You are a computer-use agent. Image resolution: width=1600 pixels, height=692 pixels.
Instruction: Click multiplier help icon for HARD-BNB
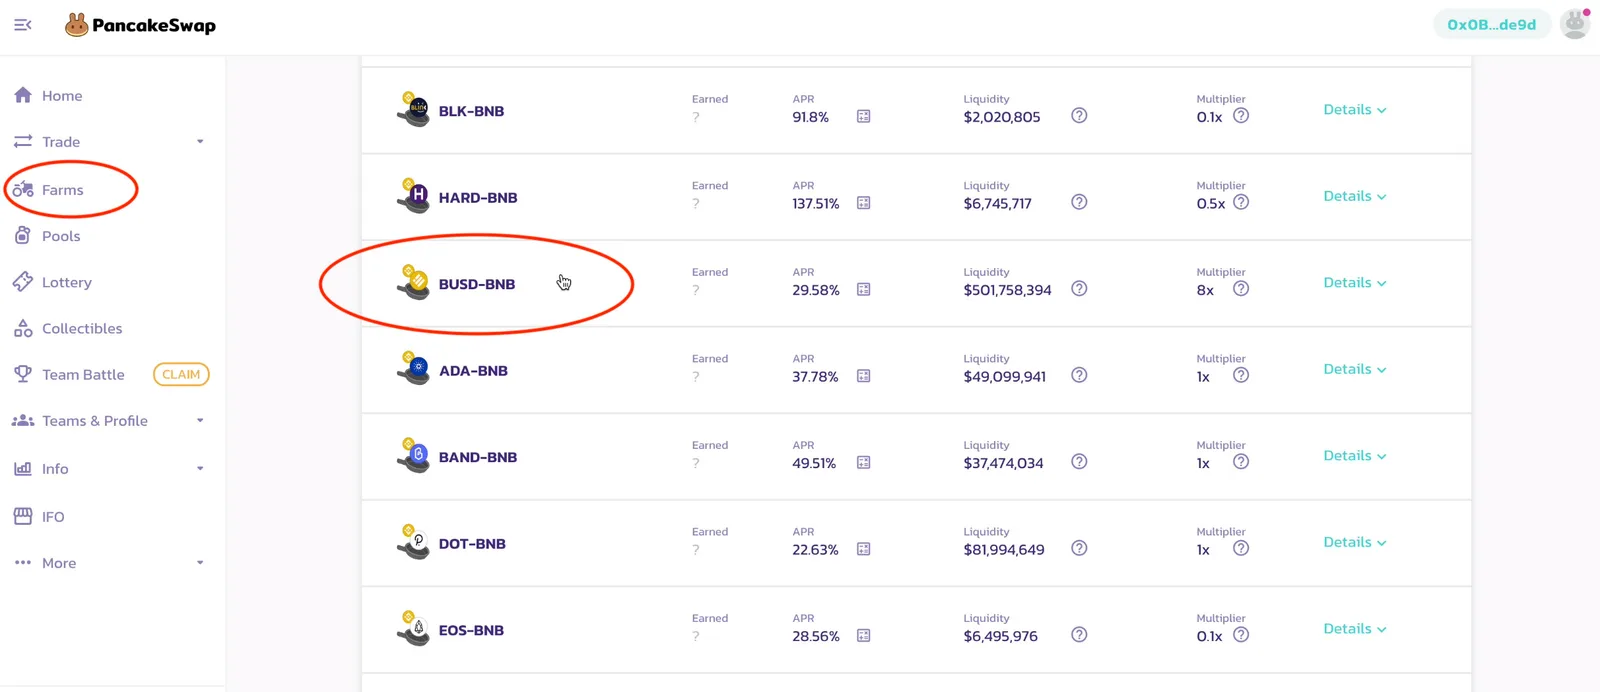point(1241,202)
